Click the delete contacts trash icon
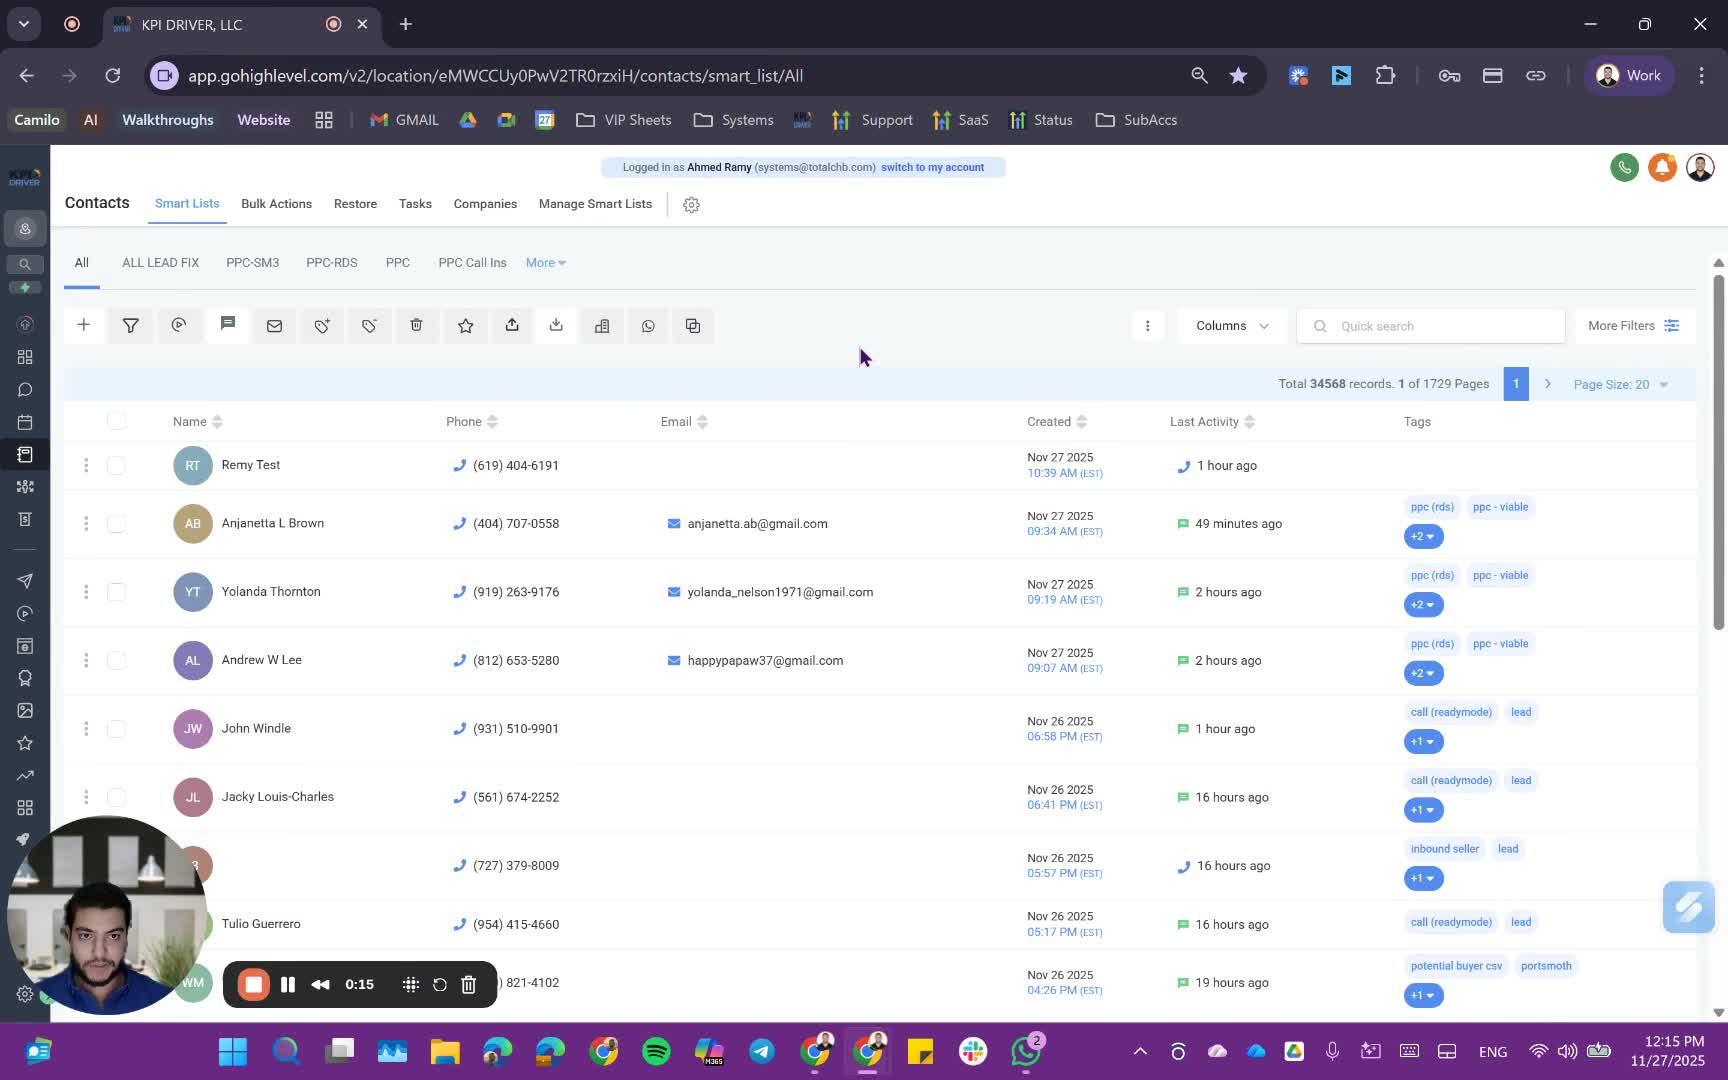Screen dimensions: 1728x1080 click(x=416, y=325)
